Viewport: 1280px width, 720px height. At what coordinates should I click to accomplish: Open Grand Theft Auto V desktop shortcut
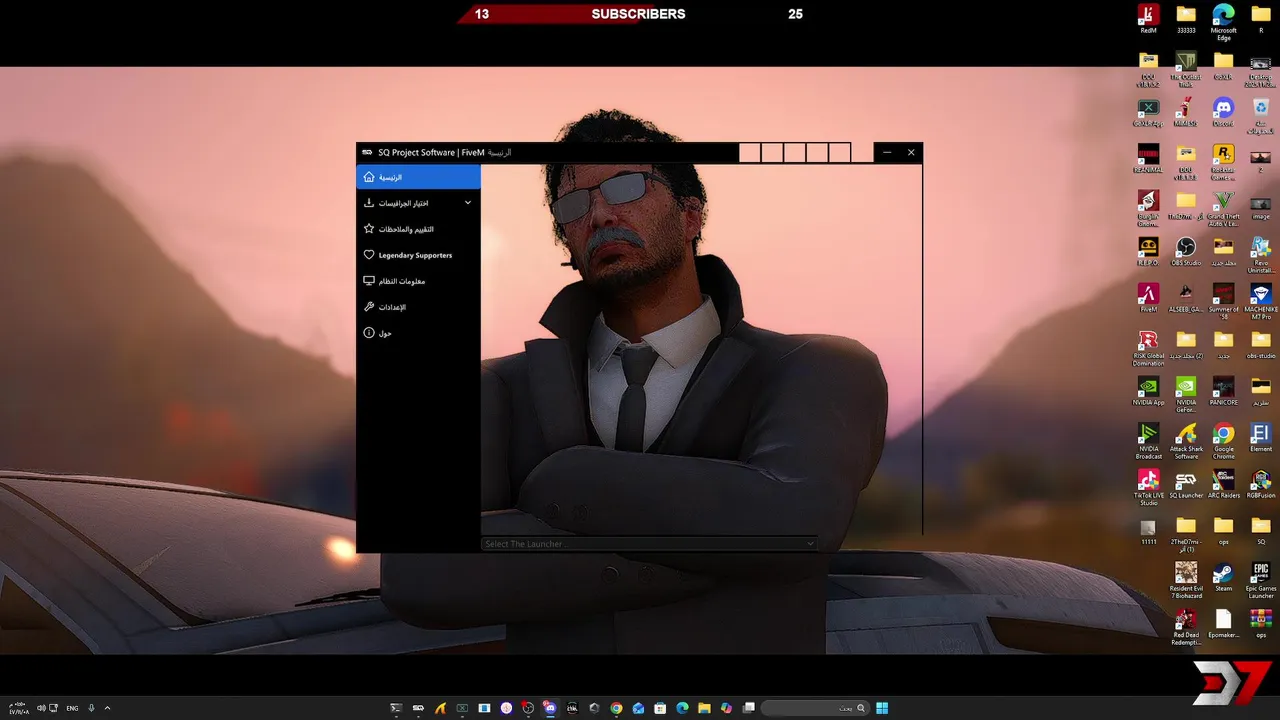click(x=1223, y=209)
